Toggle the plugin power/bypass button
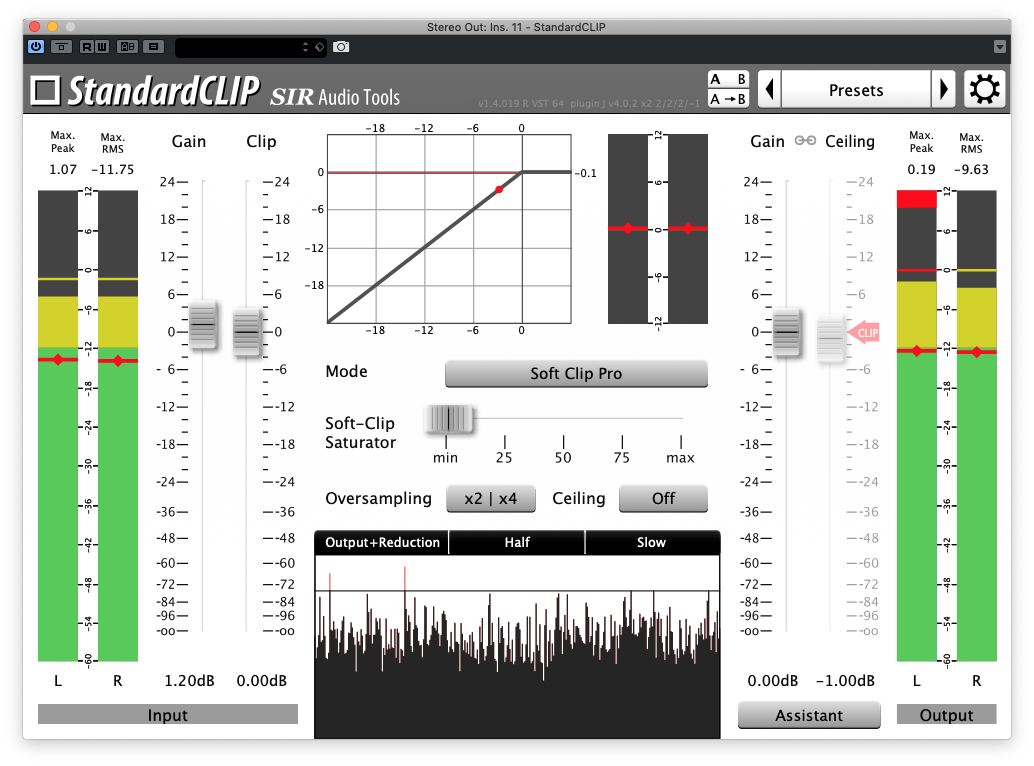The height and width of the screenshot is (766, 1034). pos(36,47)
